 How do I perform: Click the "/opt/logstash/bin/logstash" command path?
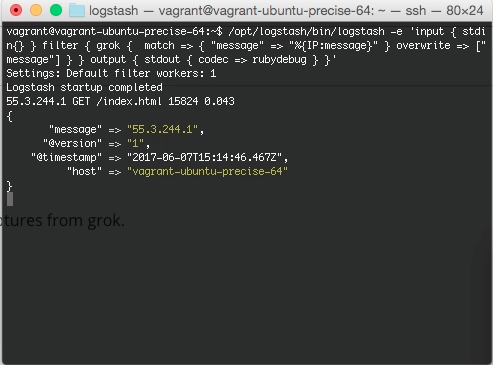(x=306, y=32)
